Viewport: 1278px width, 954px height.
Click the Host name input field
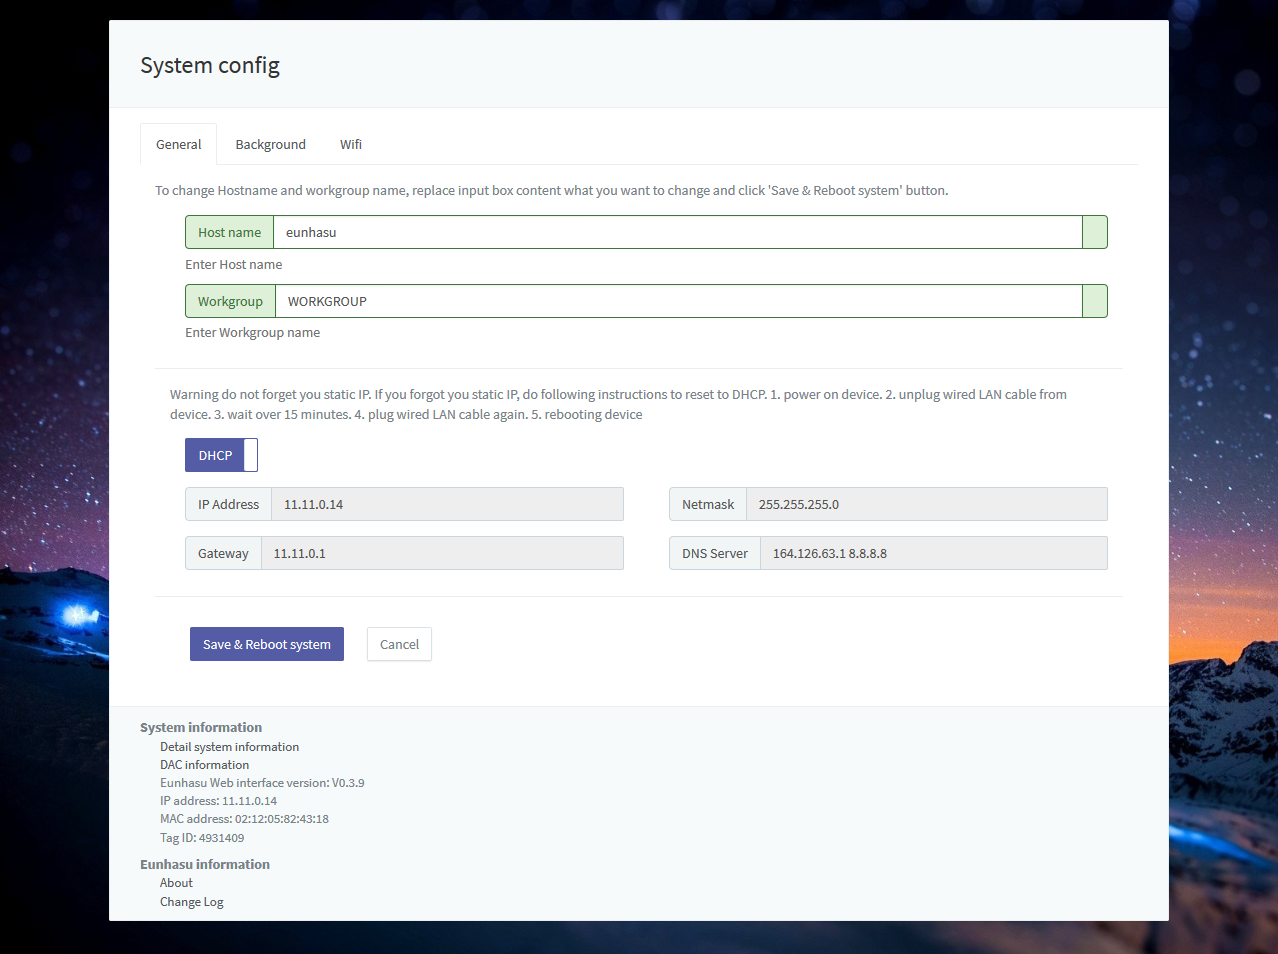pos(677,232)
